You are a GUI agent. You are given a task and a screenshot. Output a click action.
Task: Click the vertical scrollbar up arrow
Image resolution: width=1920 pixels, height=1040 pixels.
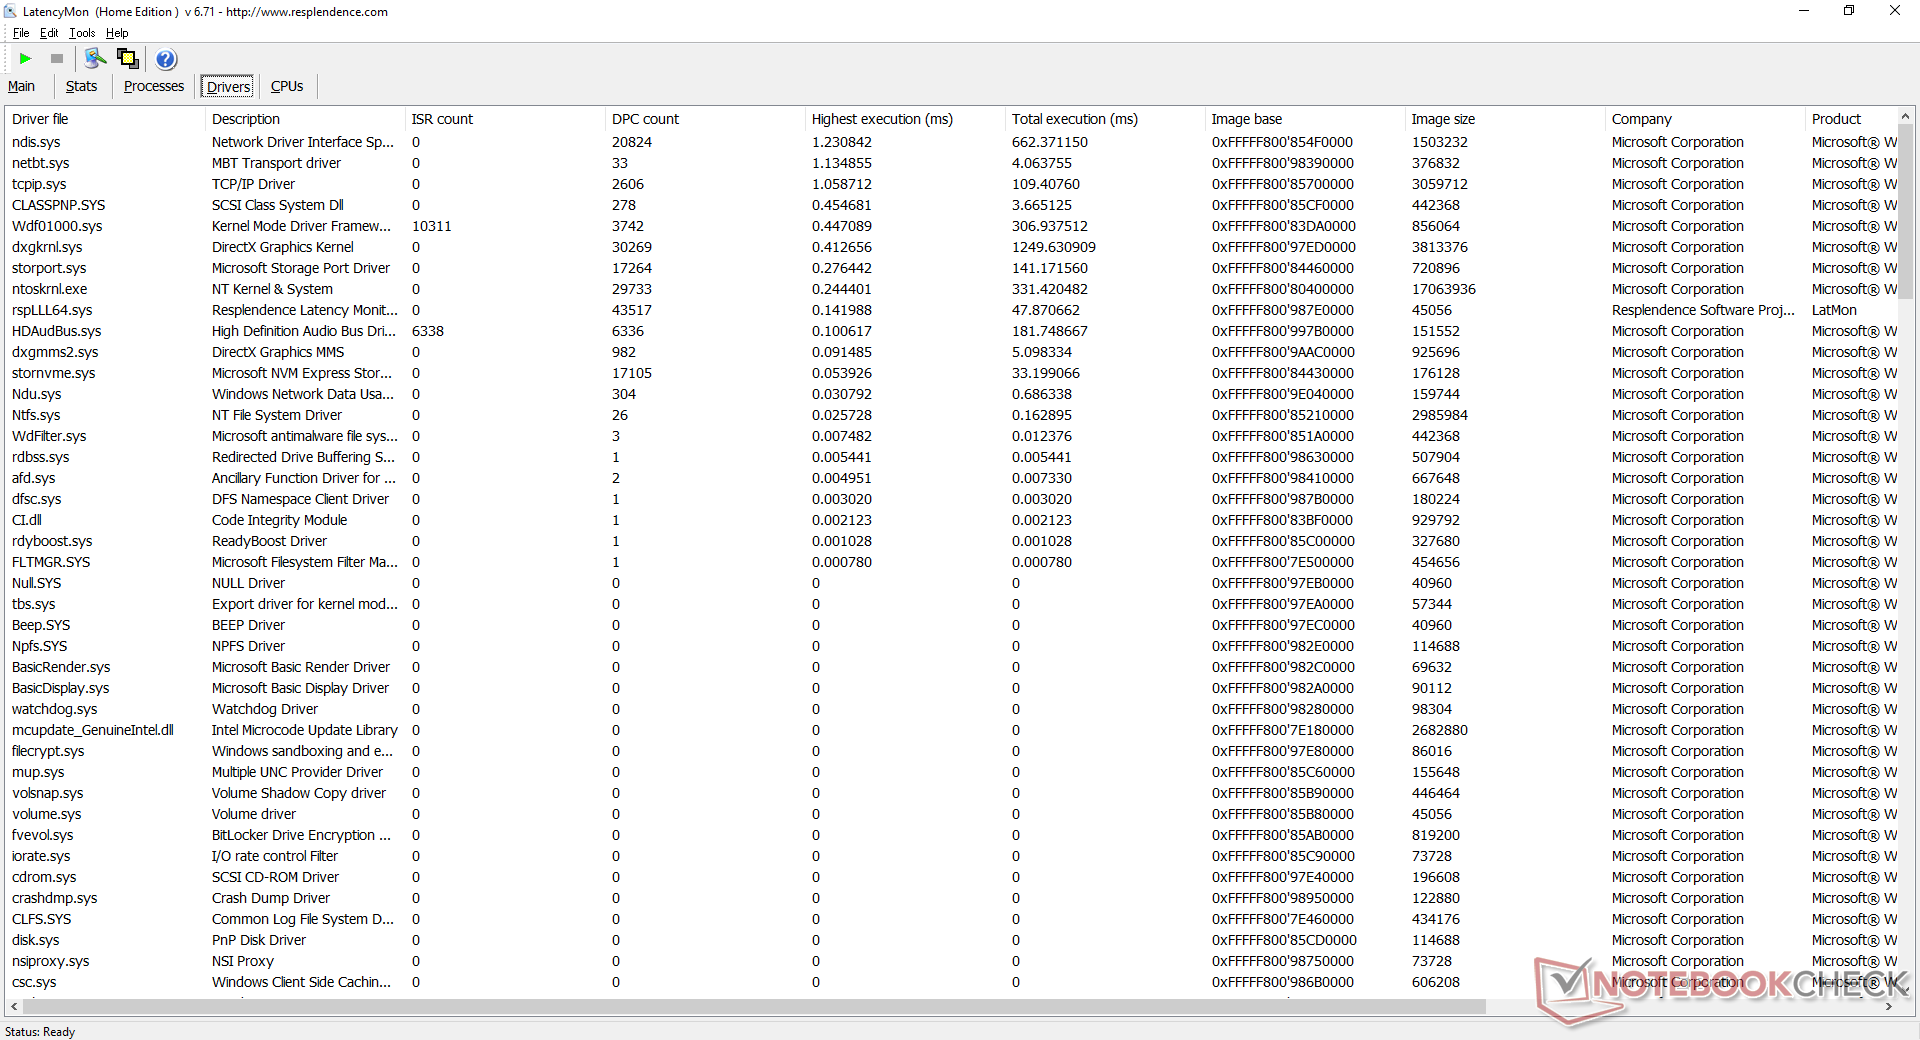(1905, 117)
